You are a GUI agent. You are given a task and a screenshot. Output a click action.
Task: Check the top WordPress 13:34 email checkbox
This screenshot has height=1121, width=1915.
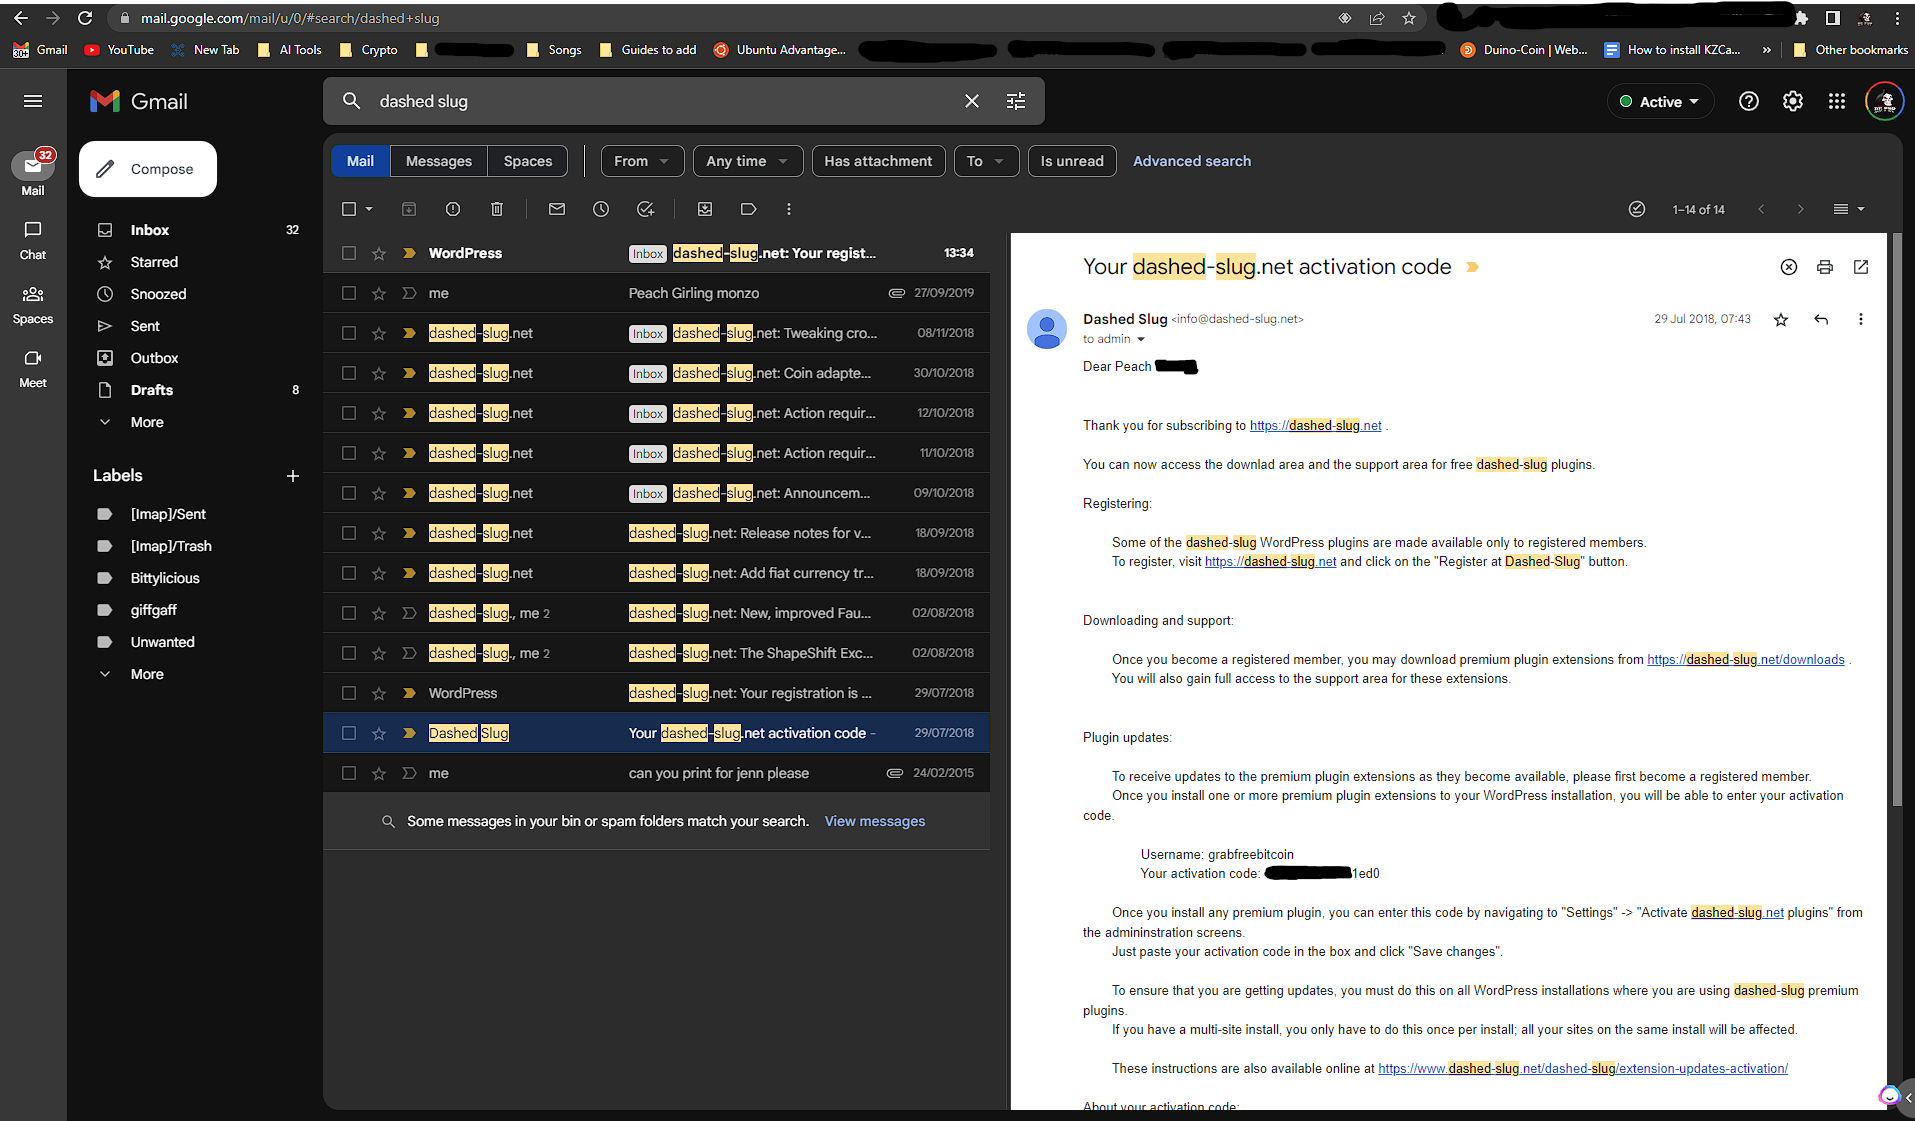coord(349,253)
